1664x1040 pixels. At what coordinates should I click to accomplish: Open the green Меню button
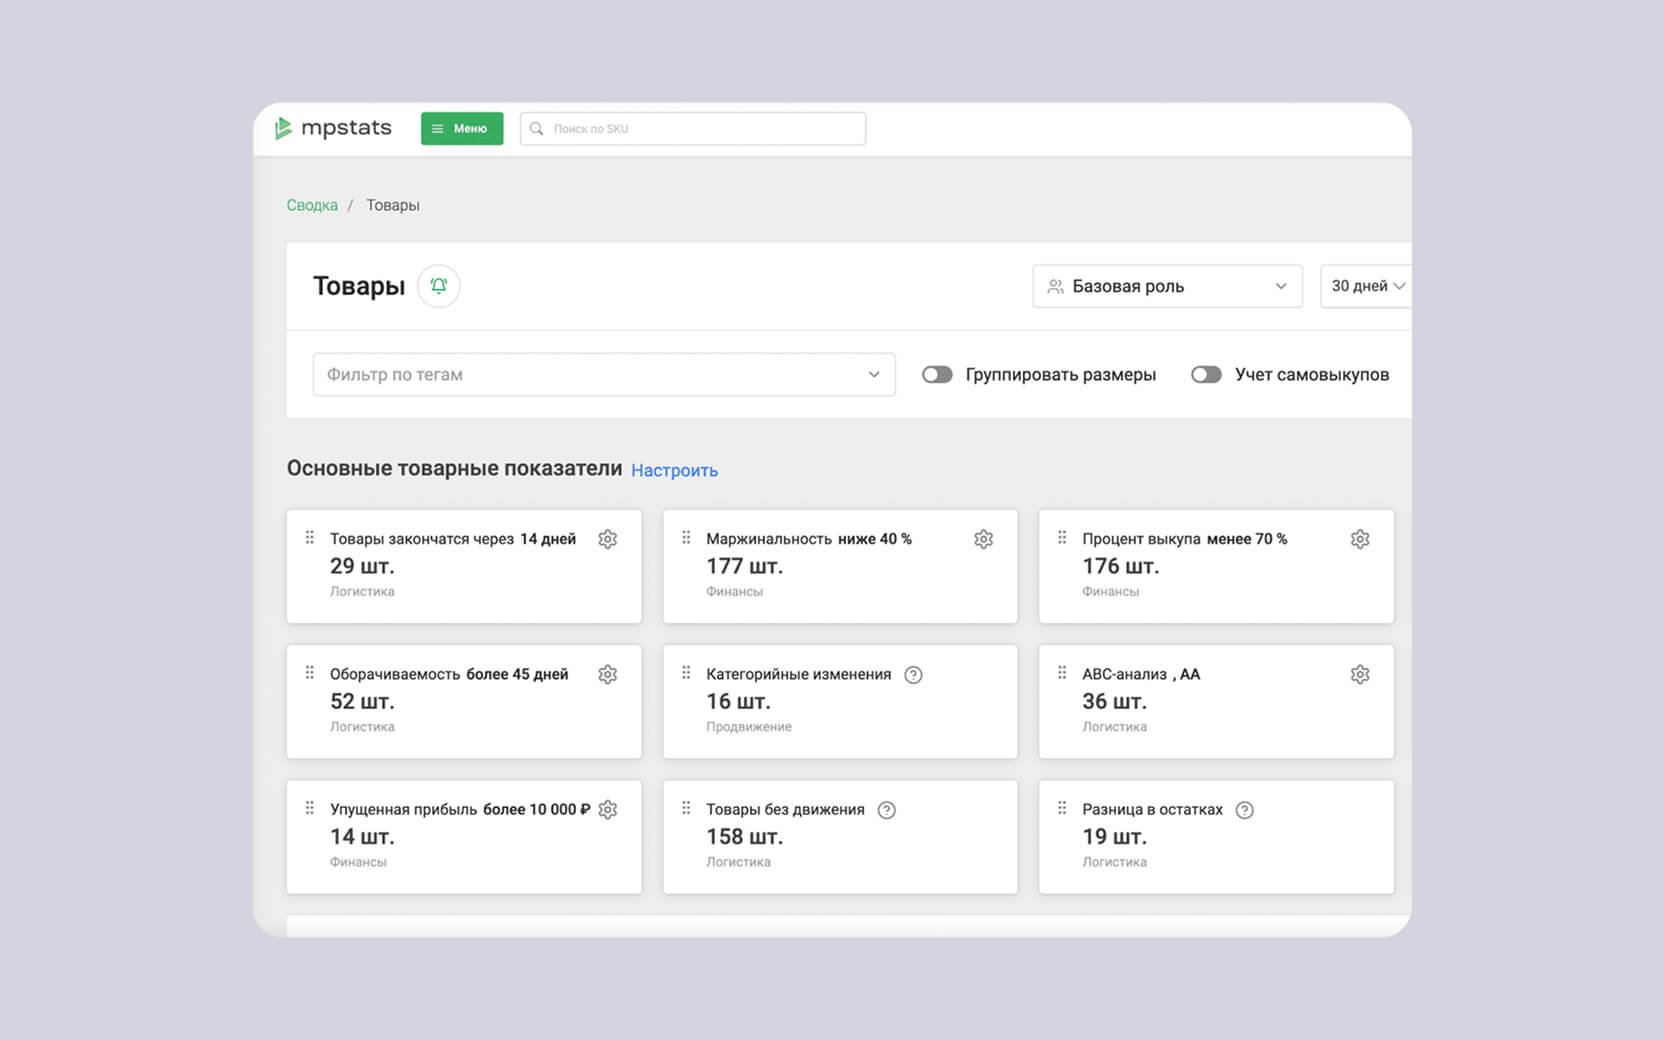tap(461, 129)
